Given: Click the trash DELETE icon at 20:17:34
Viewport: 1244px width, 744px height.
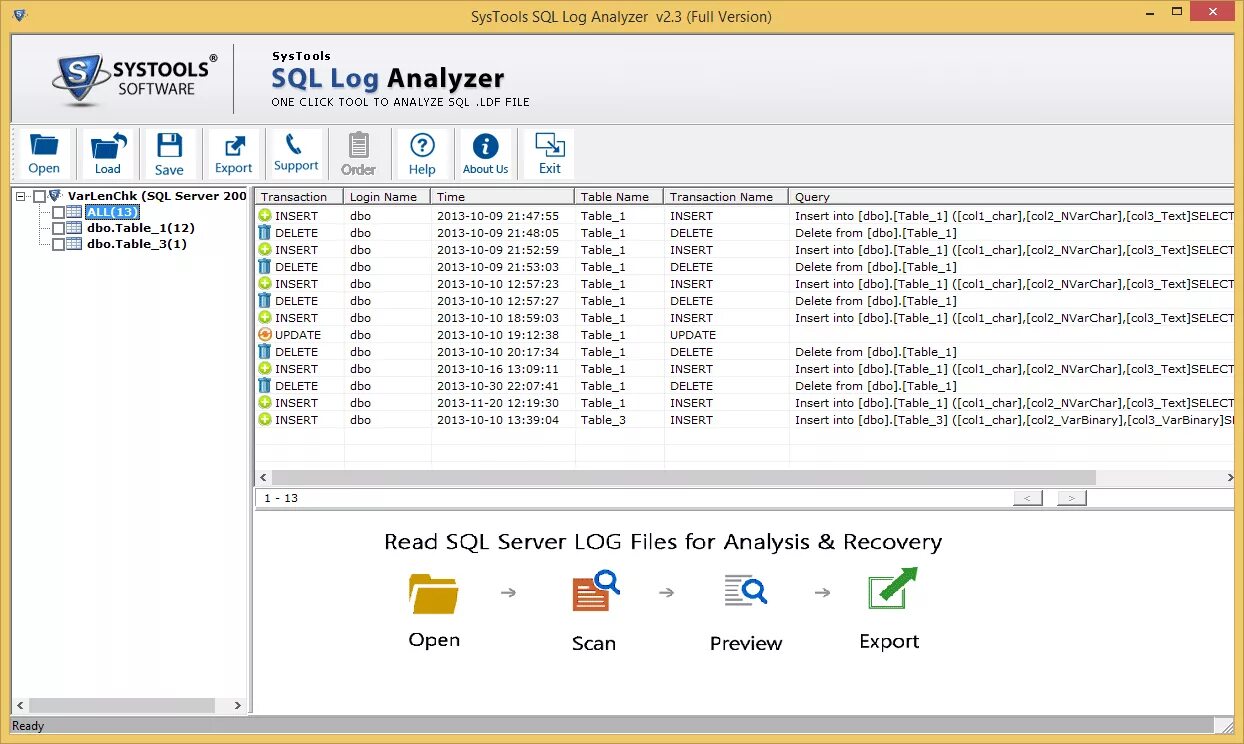Looking at the screenshot, I should [265, 352].
